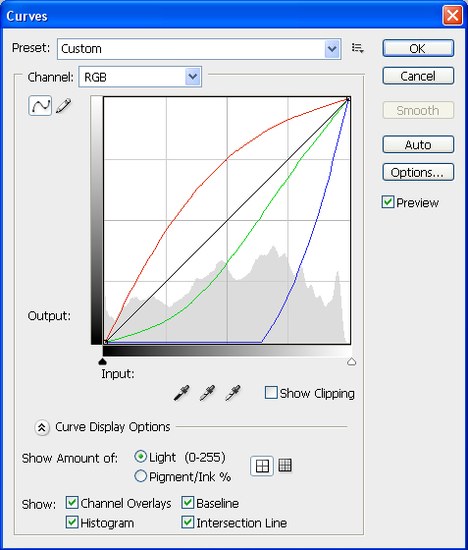Click the Auto button

(x=418, y=144)
